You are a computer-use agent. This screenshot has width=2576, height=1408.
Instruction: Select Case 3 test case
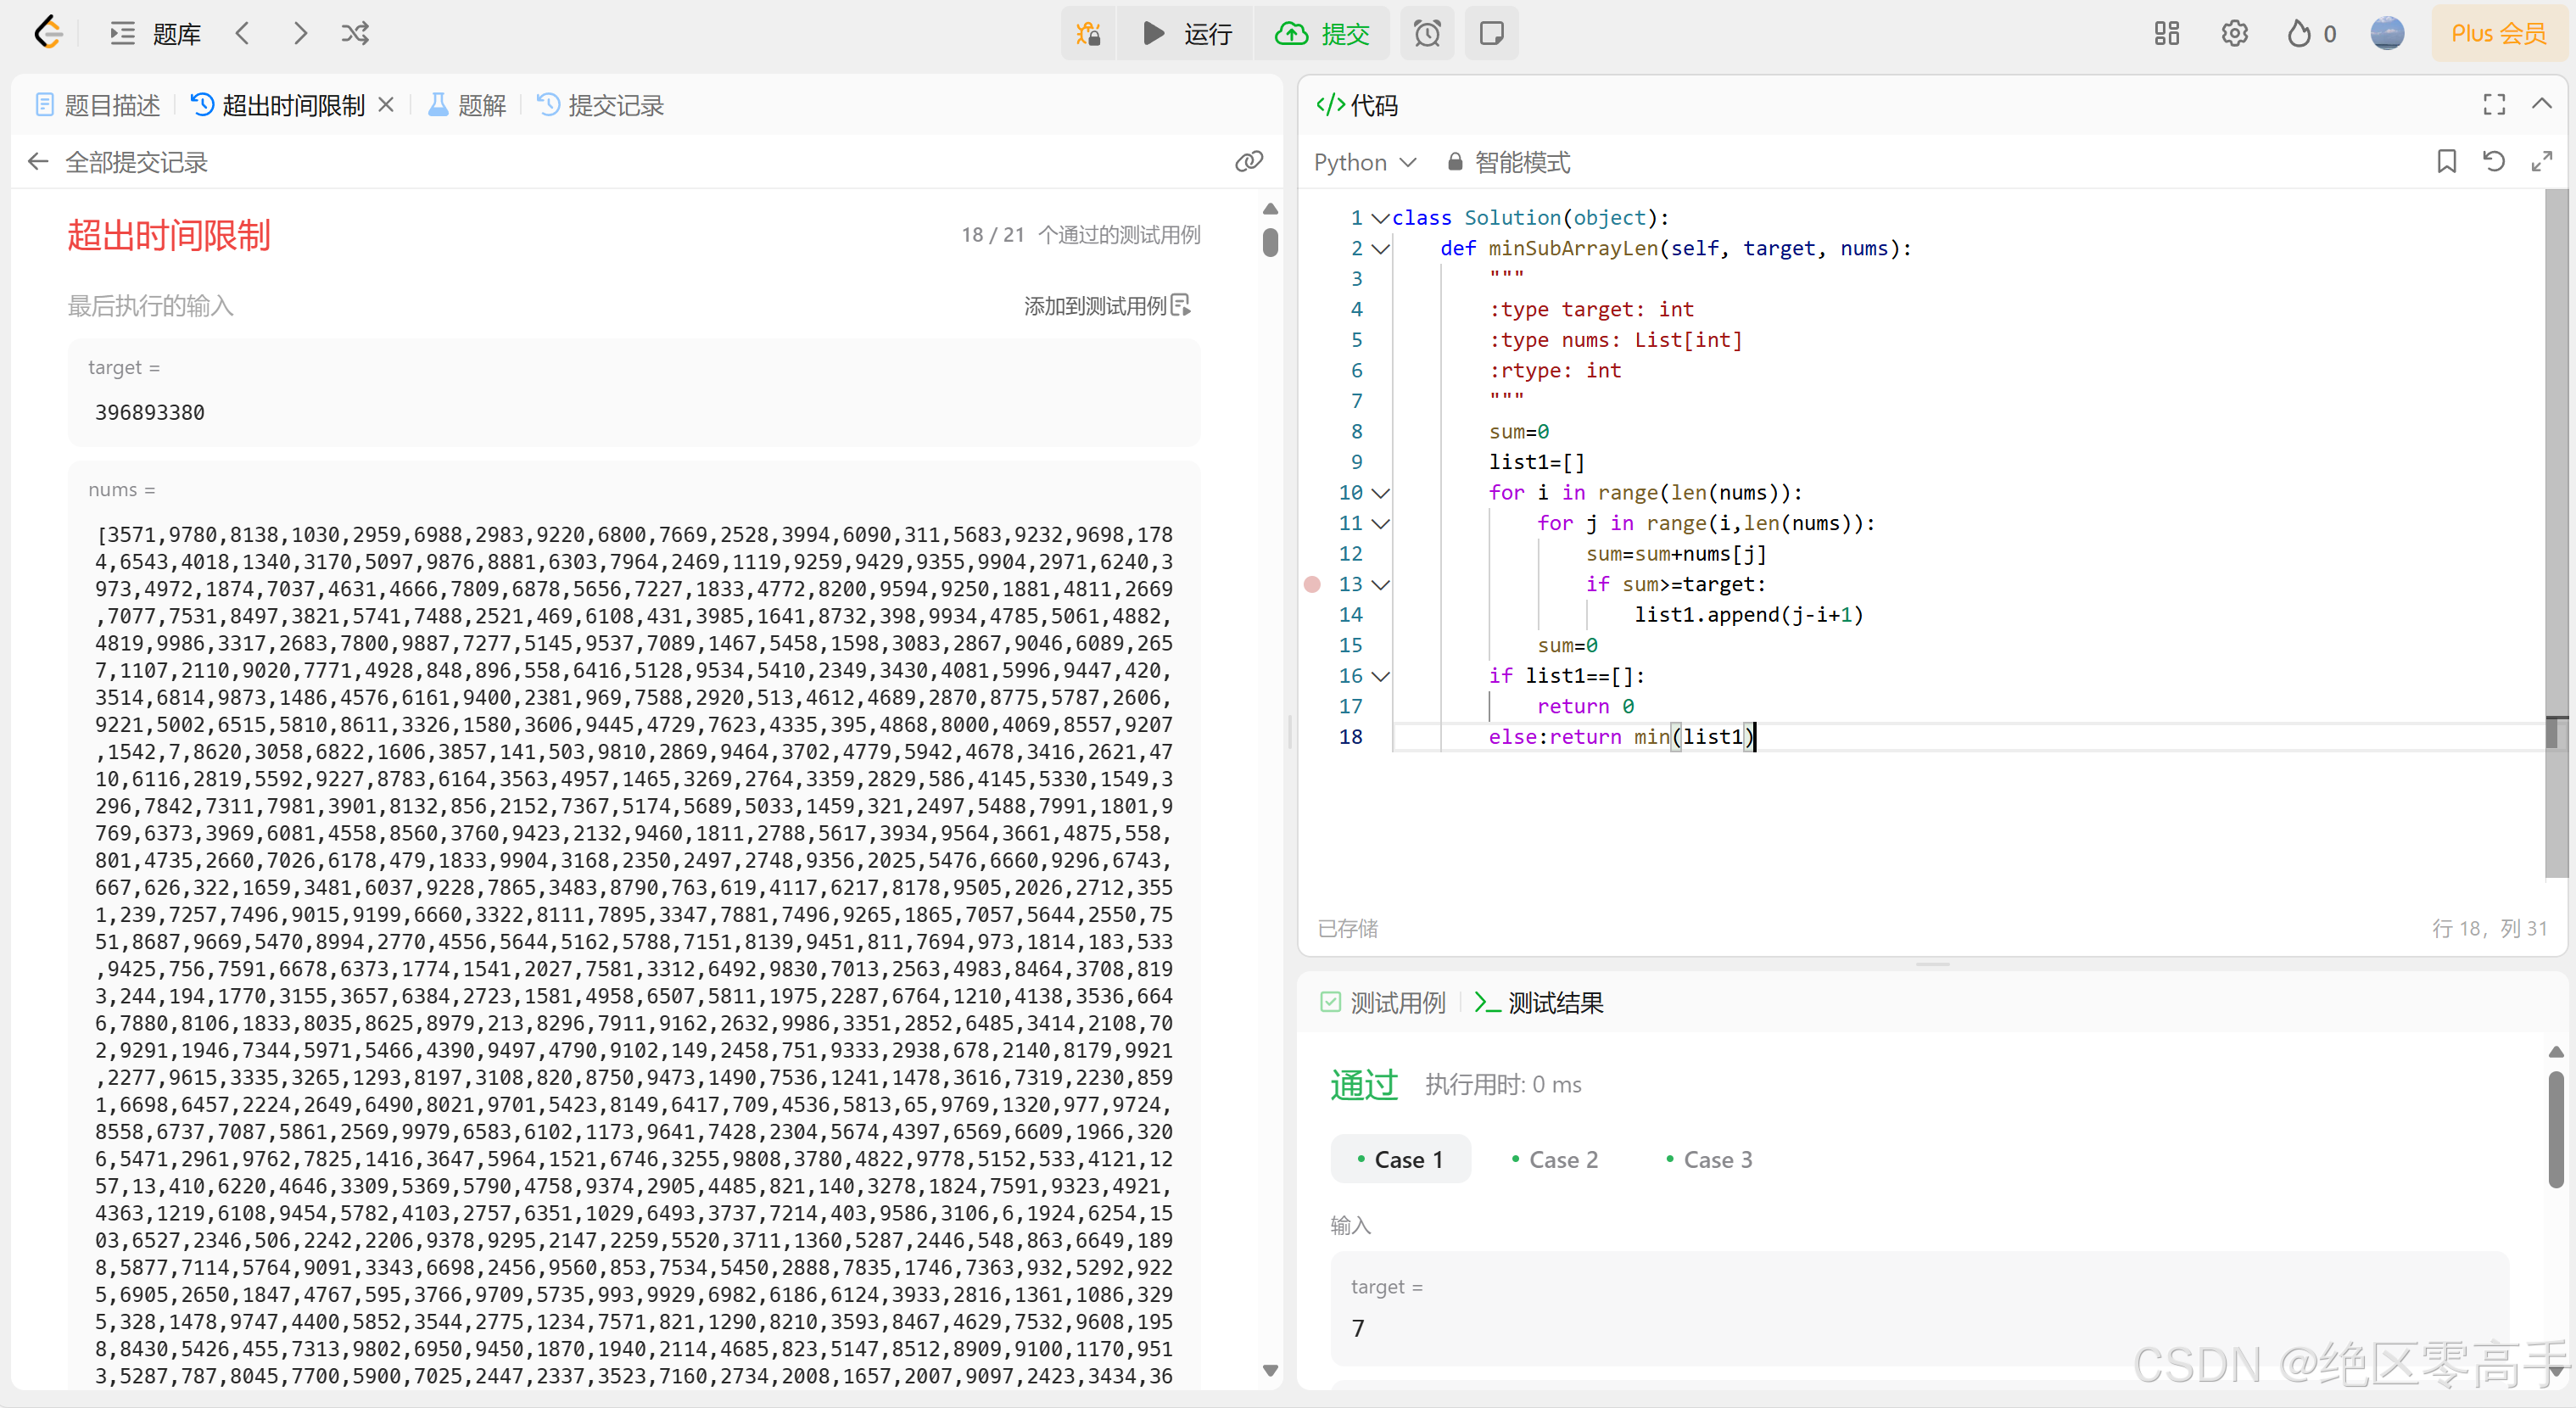1709,1160
